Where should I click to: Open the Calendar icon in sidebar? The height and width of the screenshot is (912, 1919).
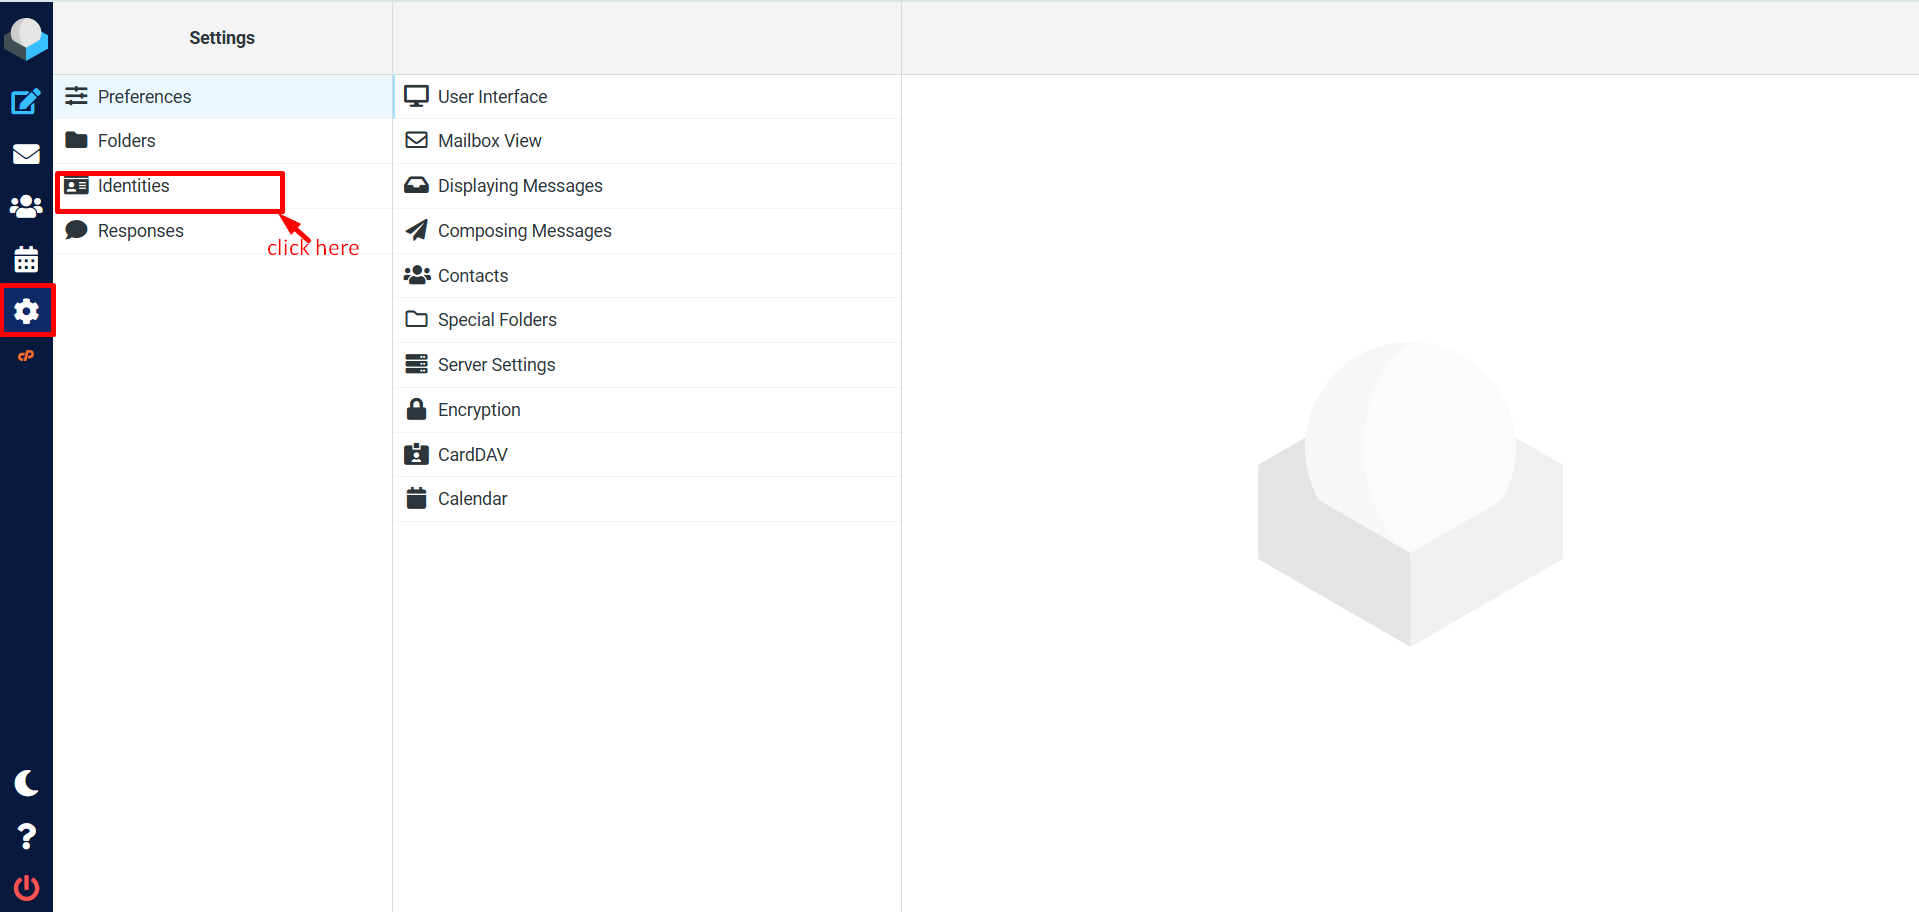pos(26,259)
